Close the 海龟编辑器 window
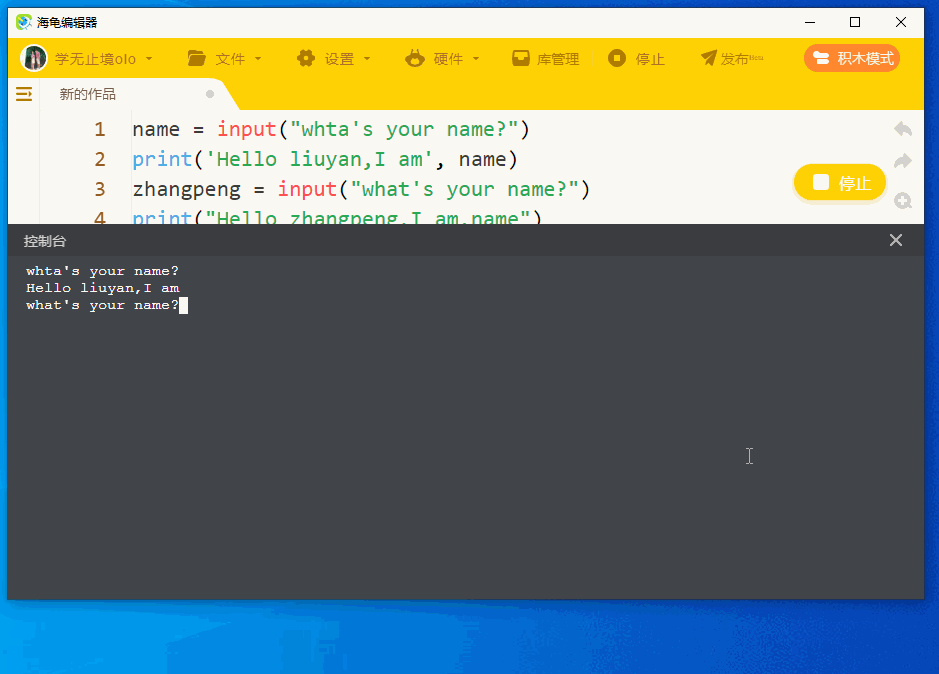Image resolution: width=939 pixels, height=674 pixels. [x=901, y=22]
